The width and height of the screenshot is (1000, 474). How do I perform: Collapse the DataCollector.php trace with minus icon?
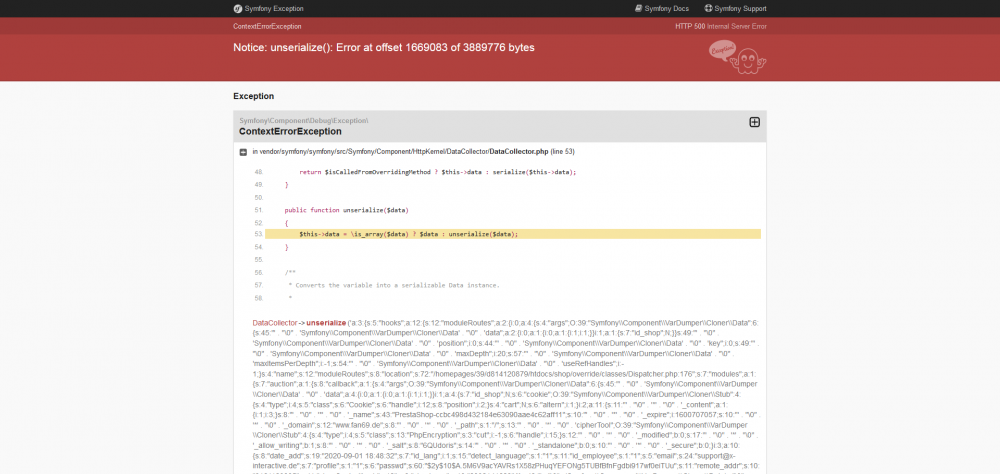point(243,152)
